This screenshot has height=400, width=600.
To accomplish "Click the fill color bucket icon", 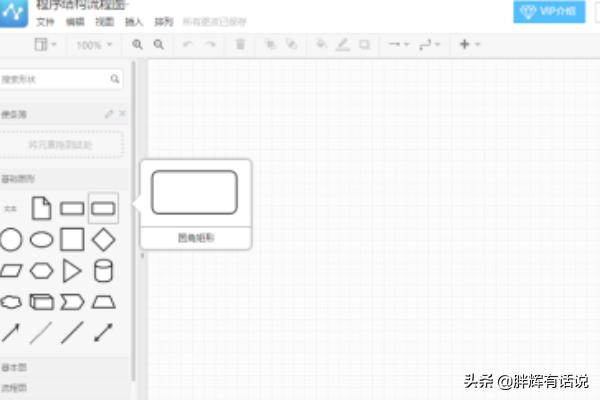I will pos(321,44).
